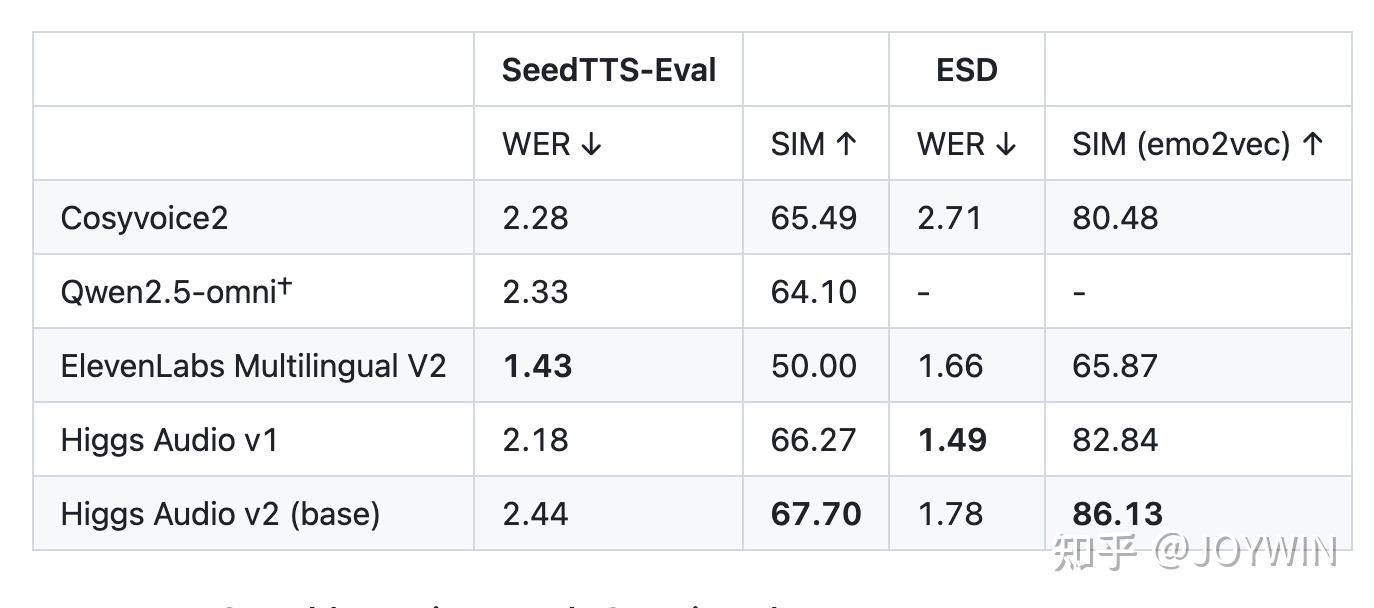The width and height of the screenshot is (1374, 608).
Task: Click the 82.84 emo2vec cell
Action: 1115,440
